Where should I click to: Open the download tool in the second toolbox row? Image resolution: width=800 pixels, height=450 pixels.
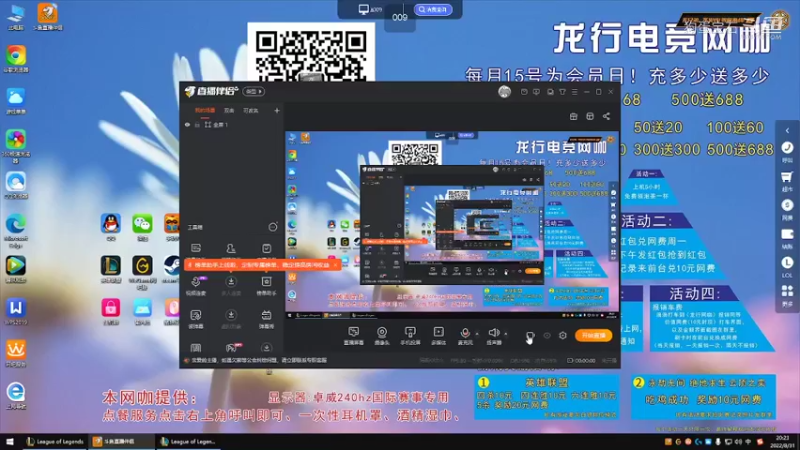pyautogui.click(x=231, y=285)
